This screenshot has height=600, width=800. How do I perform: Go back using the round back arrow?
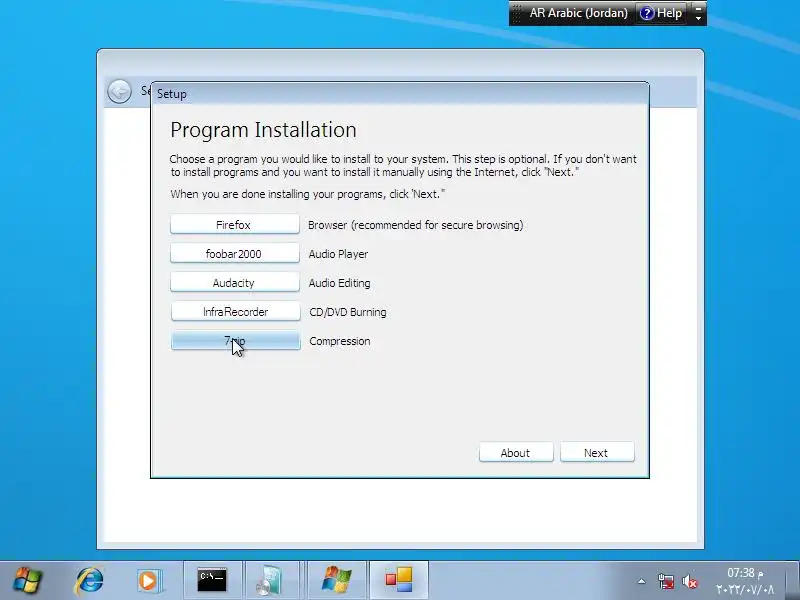(119, 92)
